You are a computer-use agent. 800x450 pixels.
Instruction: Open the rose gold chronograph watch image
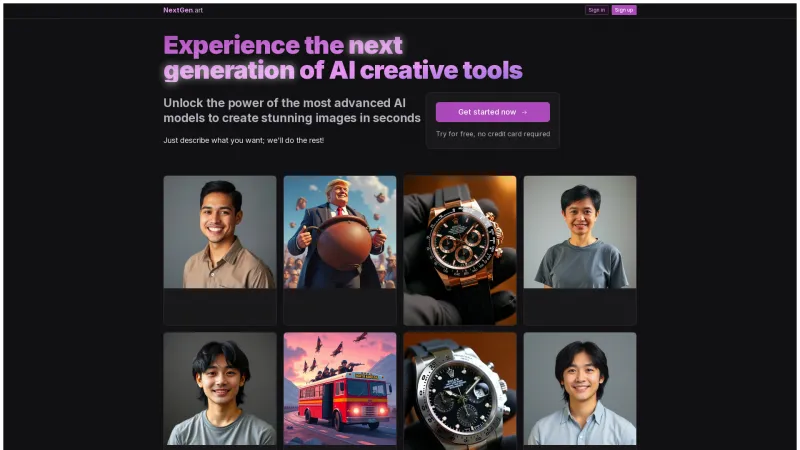pyautogui.click(x=460, y=251)
